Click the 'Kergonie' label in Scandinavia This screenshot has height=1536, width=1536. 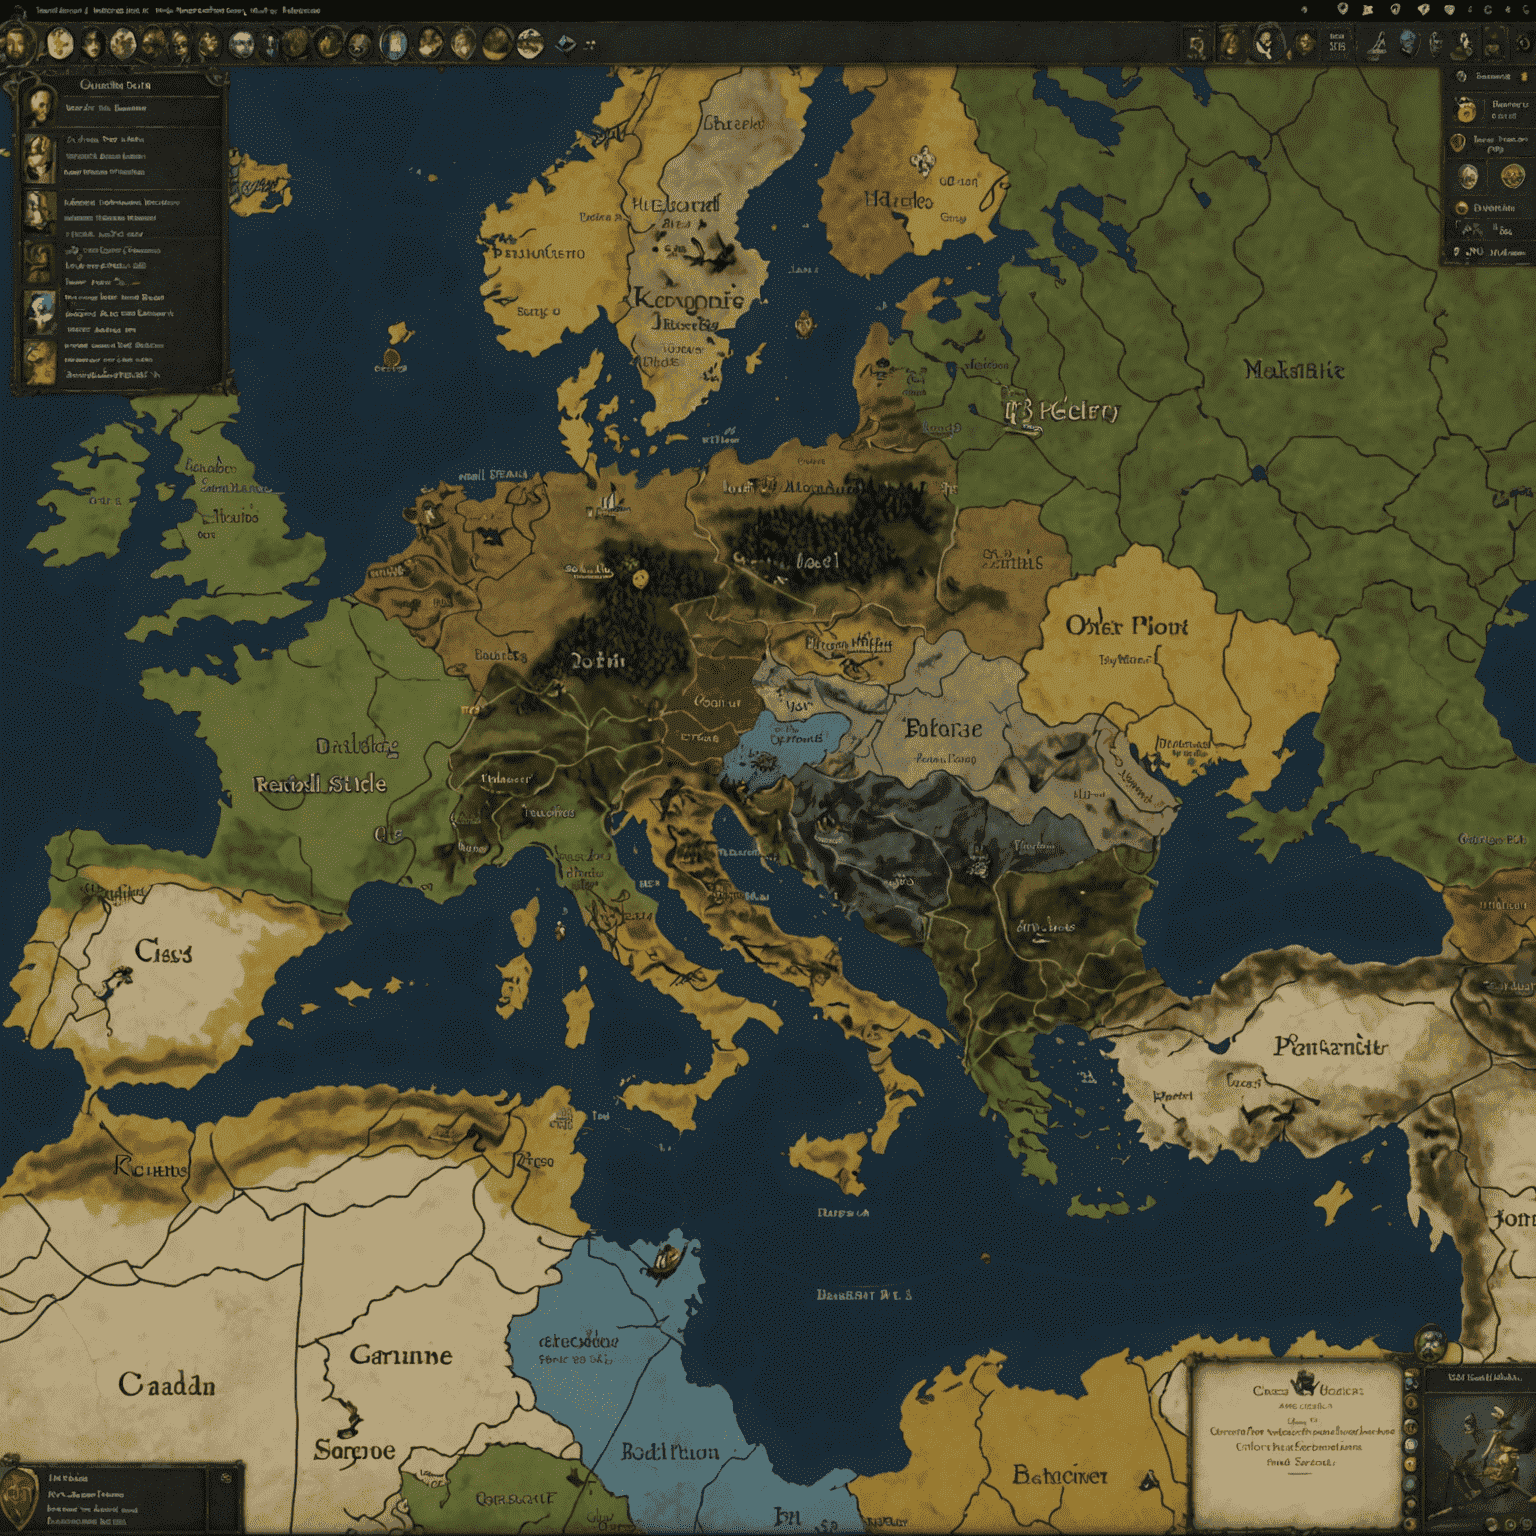pyautogui.click(x=688, y=299)
